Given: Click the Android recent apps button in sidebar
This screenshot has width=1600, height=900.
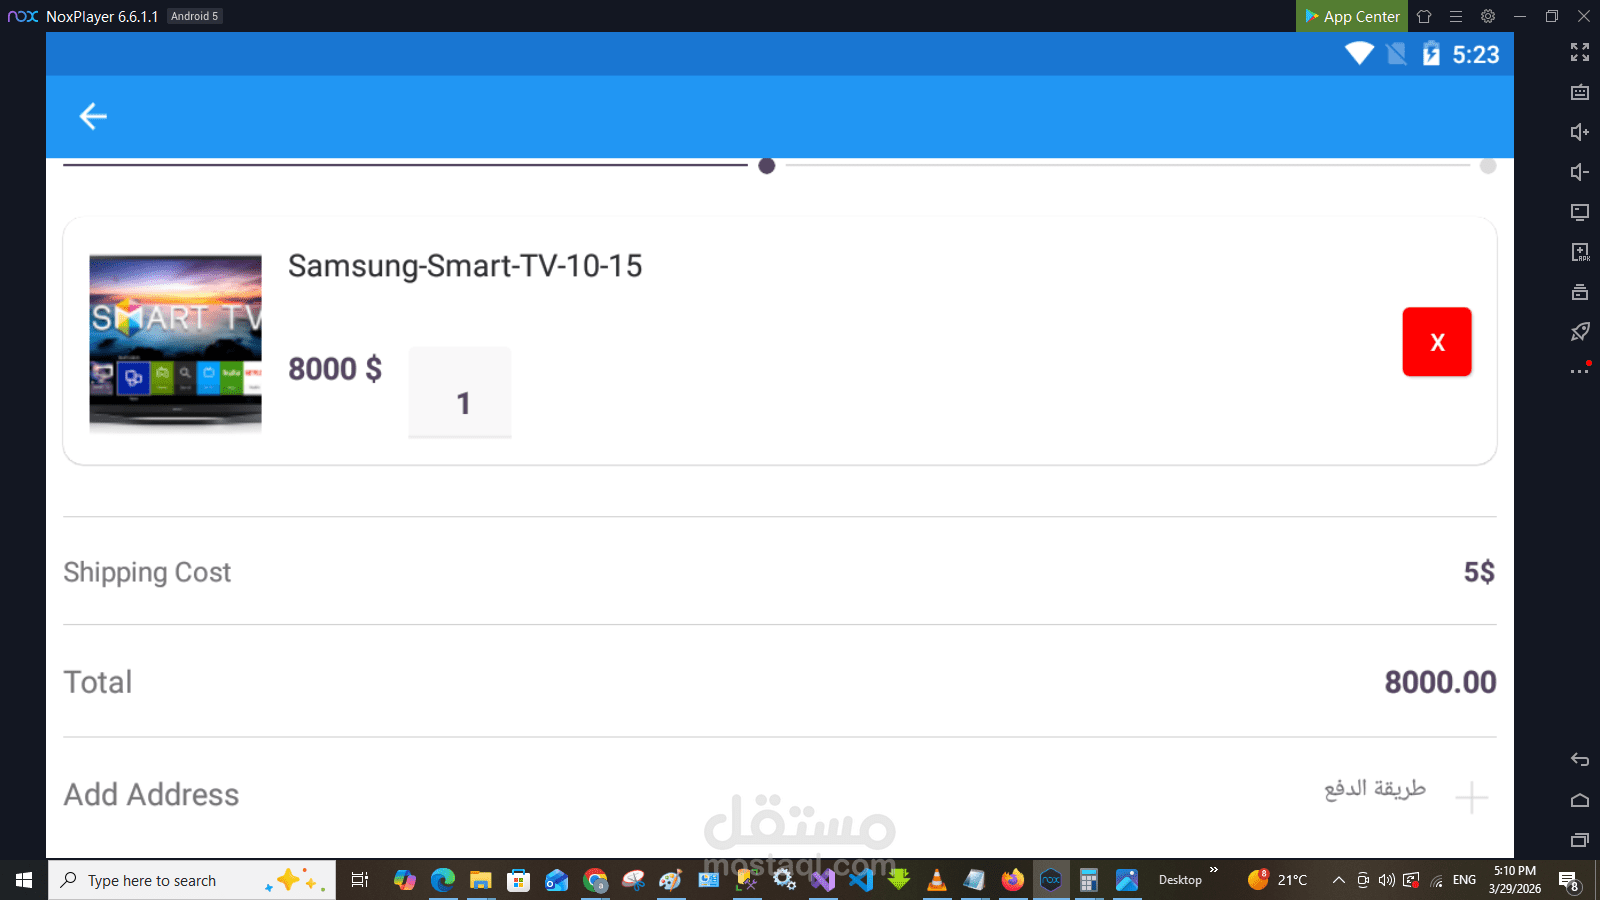Looking at the screenshot, I should [x=1580, y=840].
